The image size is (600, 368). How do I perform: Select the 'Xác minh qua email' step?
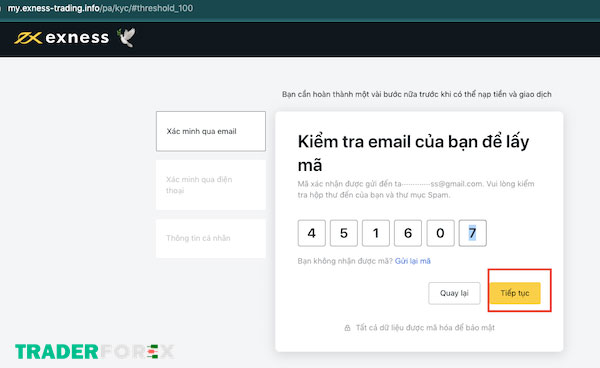coord(210,131)
